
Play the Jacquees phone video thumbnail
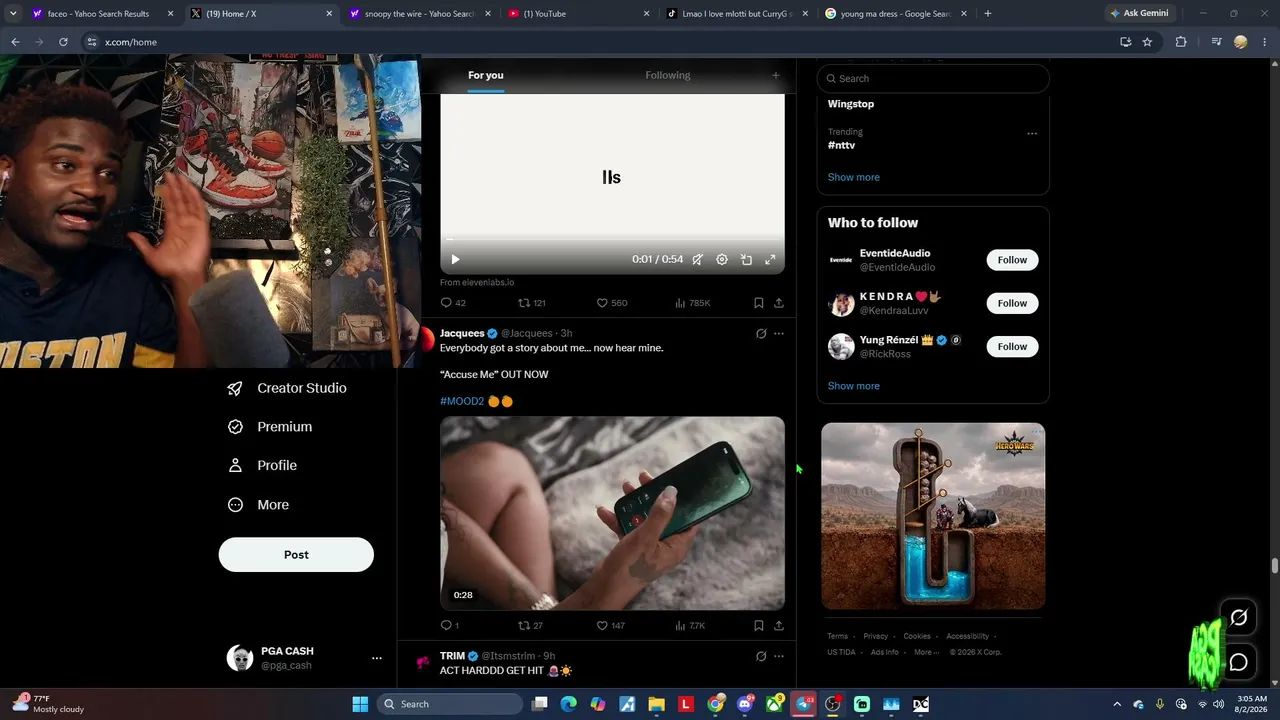click(x=612, y=513)
